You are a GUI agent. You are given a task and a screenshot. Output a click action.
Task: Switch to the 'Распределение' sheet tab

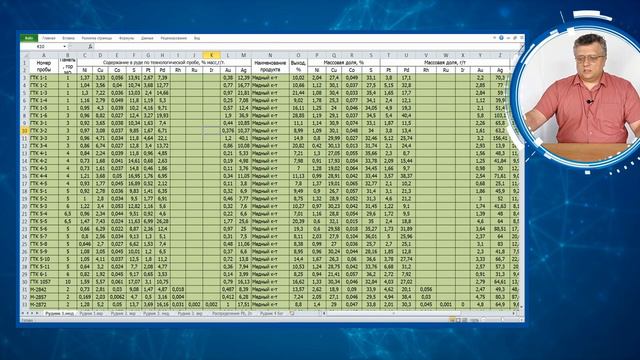point(232,313)
